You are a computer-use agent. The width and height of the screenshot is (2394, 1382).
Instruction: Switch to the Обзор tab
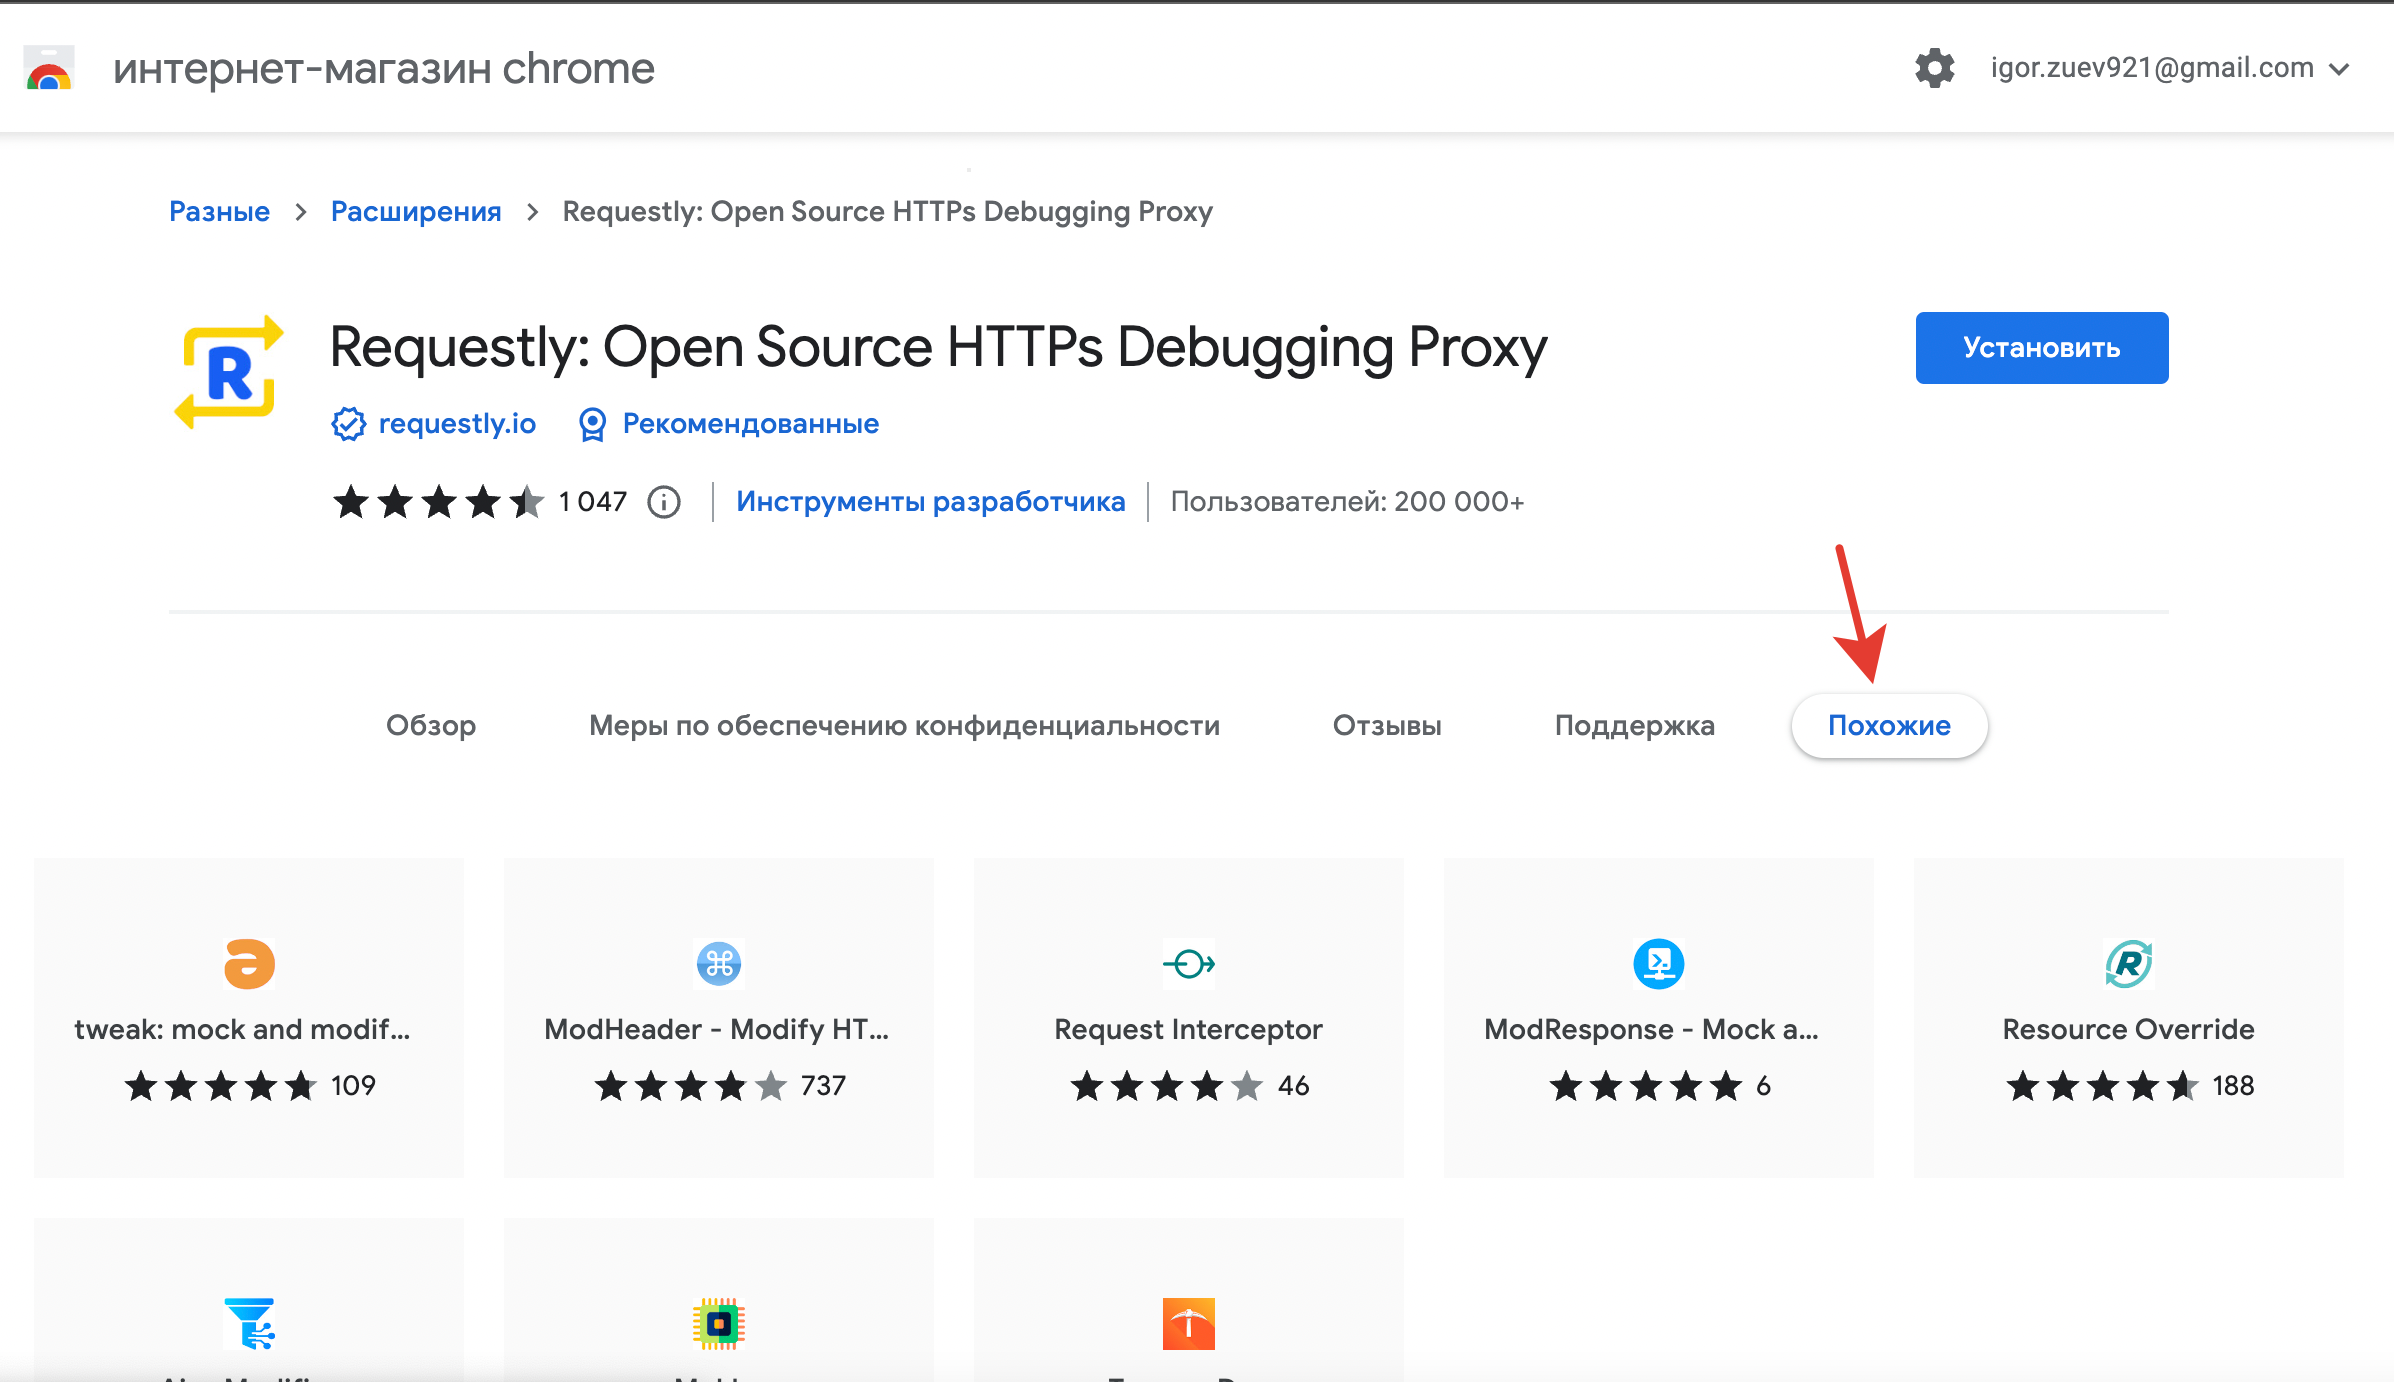click(431, 725)
